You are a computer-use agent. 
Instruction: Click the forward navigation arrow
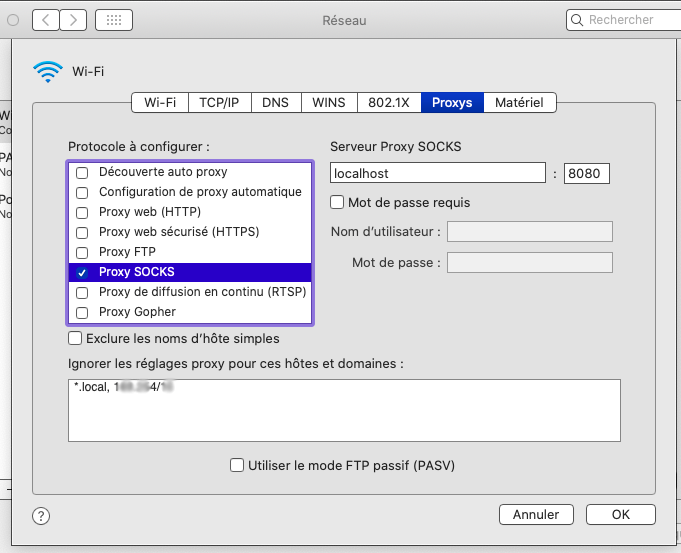click(74, 20)
